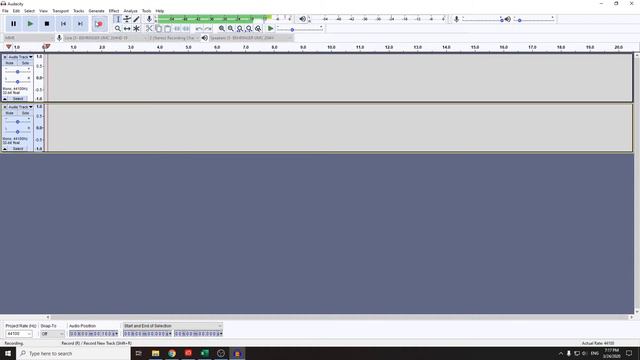Open the Snap-To dropdown
The image size is (640, 360).
pos(52,334)
